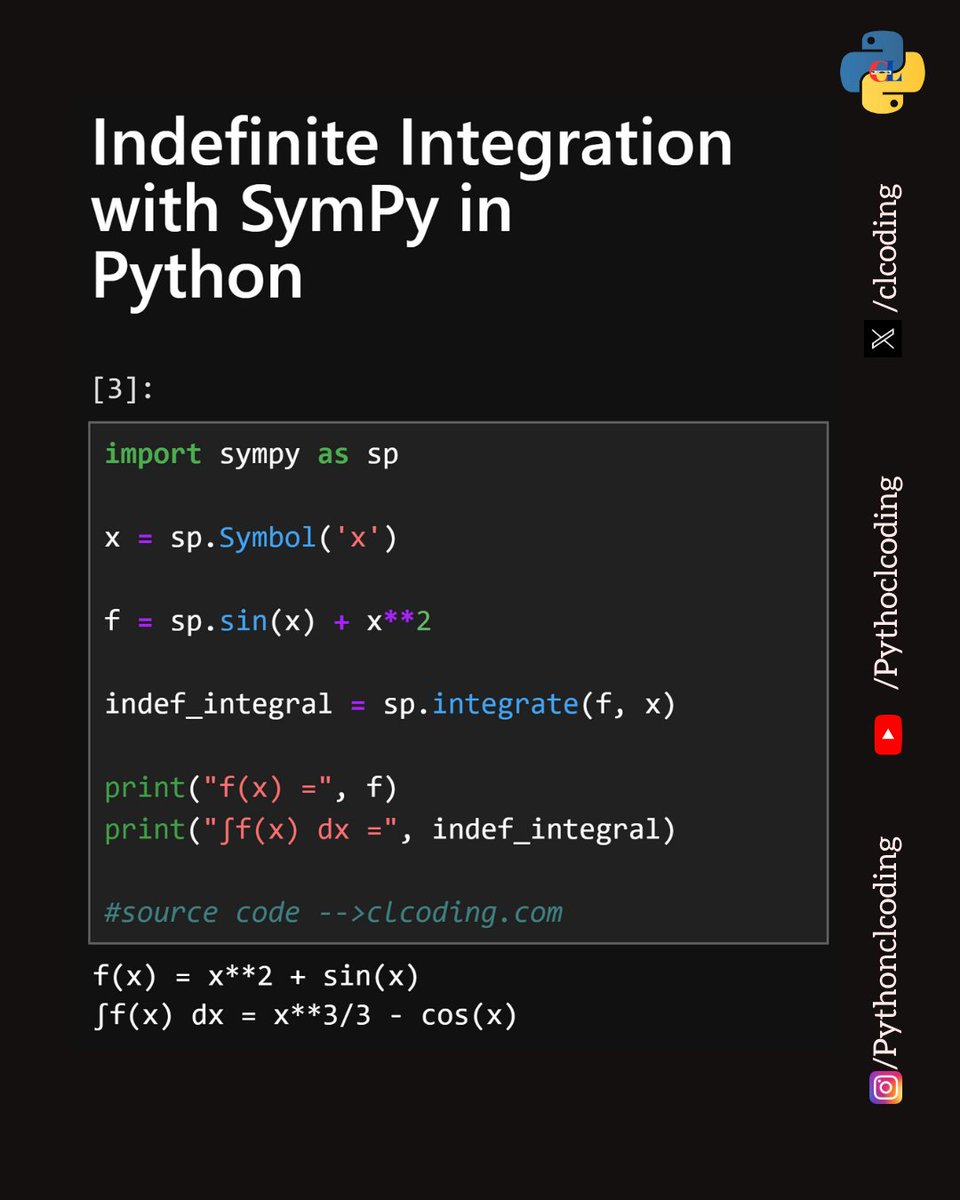Expand the indef_integral assignment line
The width and height of the screenshot is (960, 1200).
(300, 704)
